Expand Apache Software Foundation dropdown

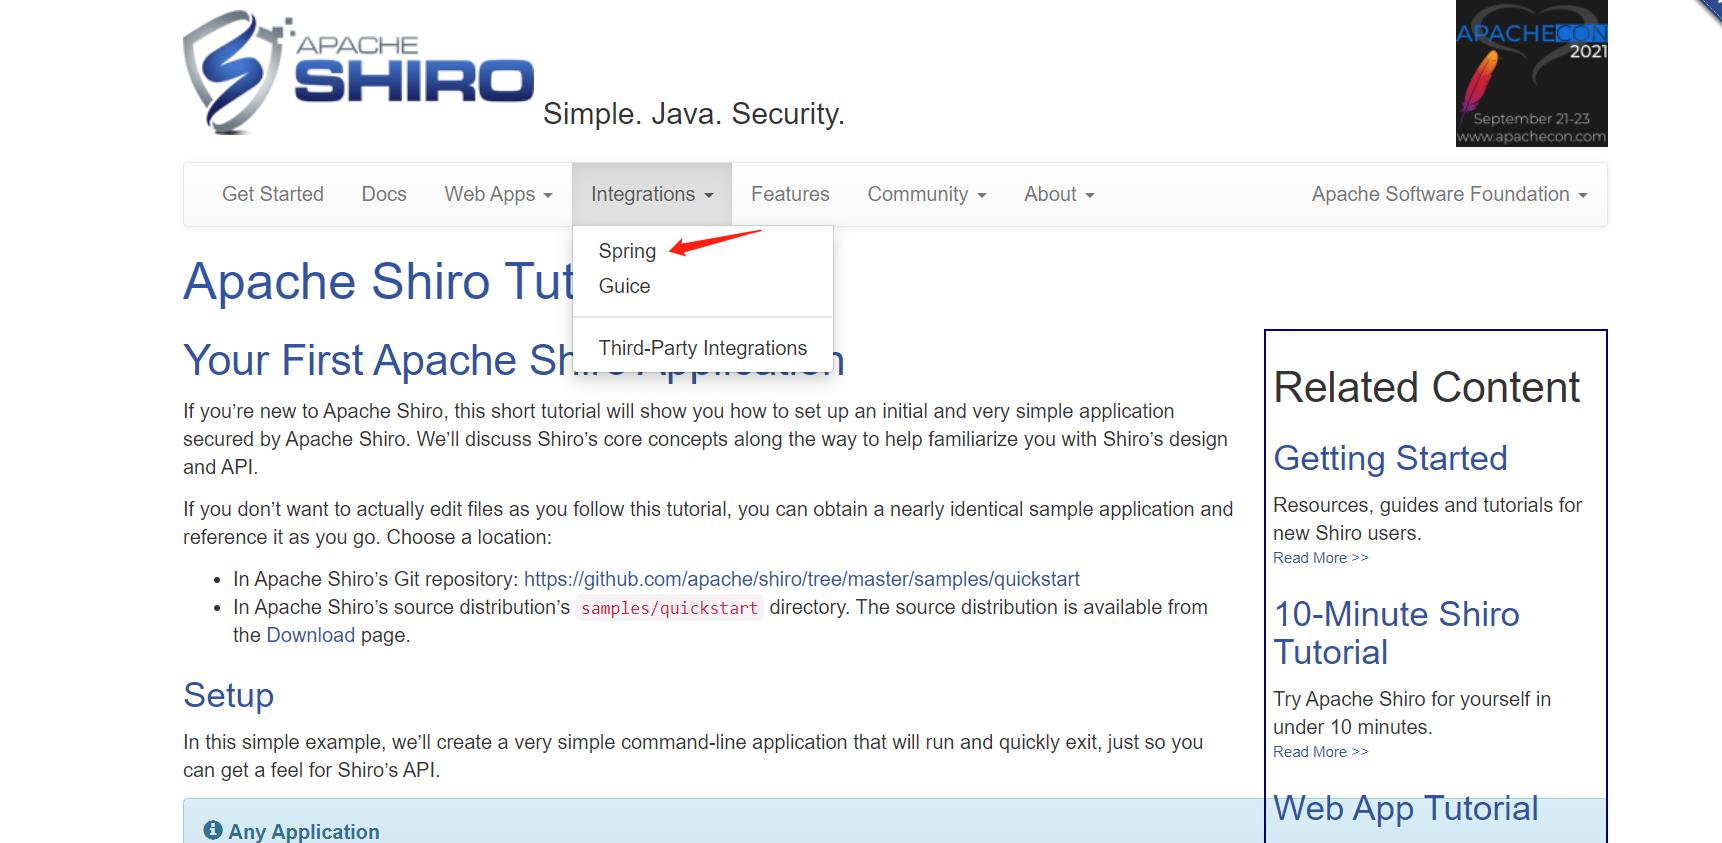tap(1449, 194)
